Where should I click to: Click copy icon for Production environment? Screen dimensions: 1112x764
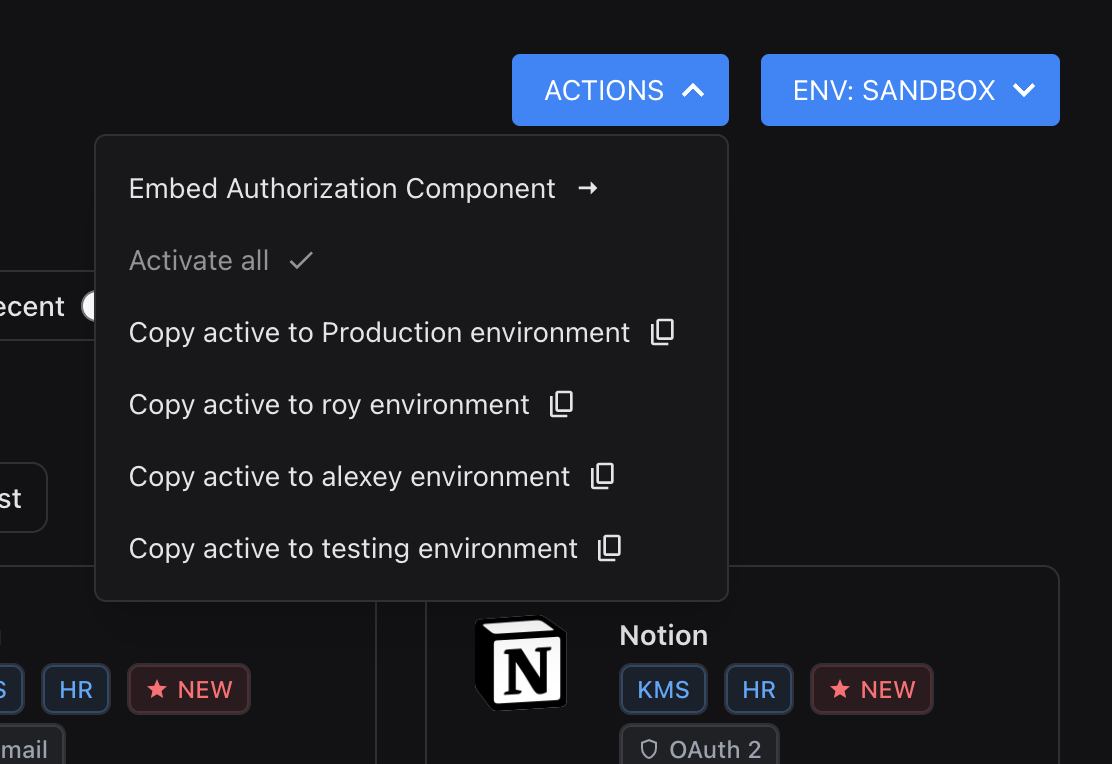coord(662,333)
